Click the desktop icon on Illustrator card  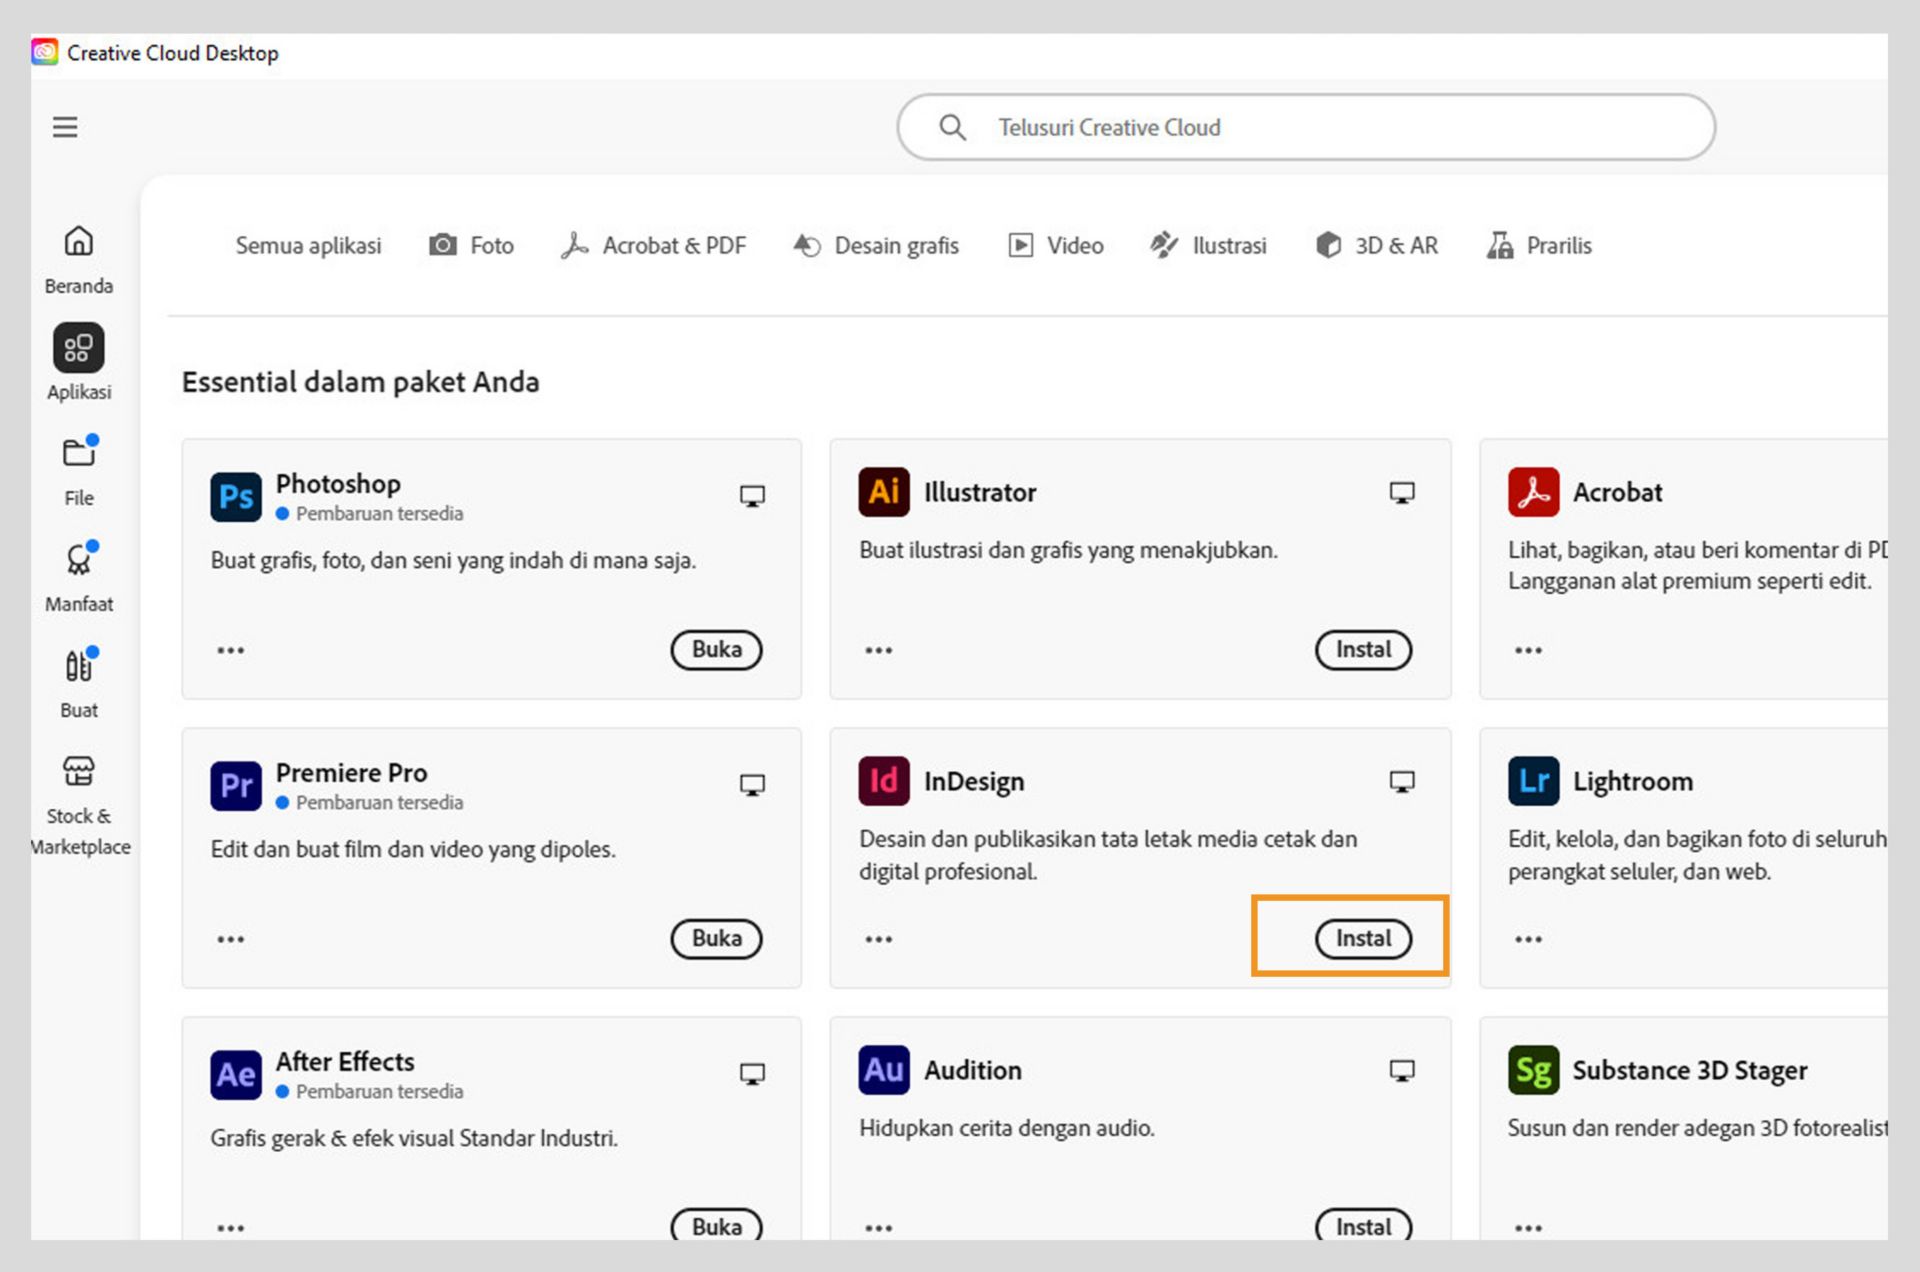[1401, 493]
